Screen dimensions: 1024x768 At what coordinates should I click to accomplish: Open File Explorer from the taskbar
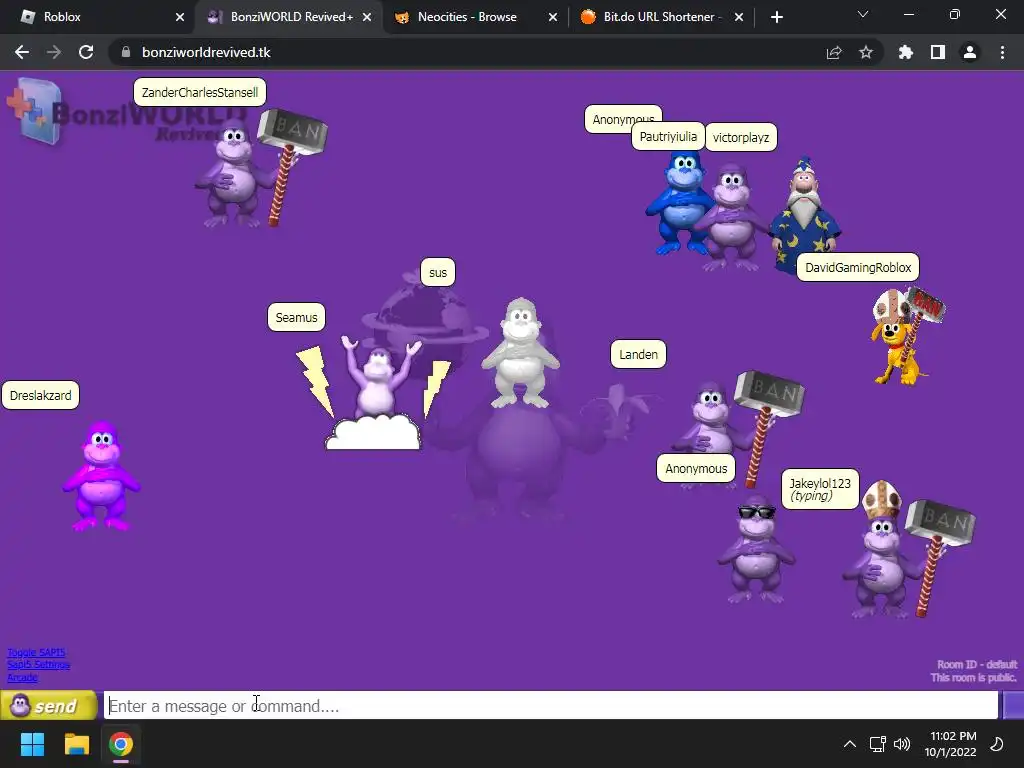76,744
